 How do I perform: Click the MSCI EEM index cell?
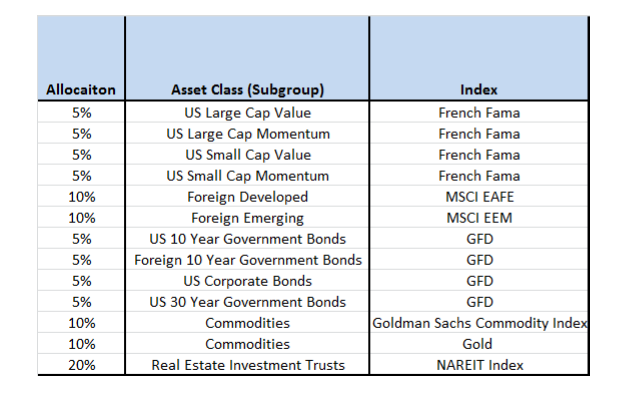(479, 218)
